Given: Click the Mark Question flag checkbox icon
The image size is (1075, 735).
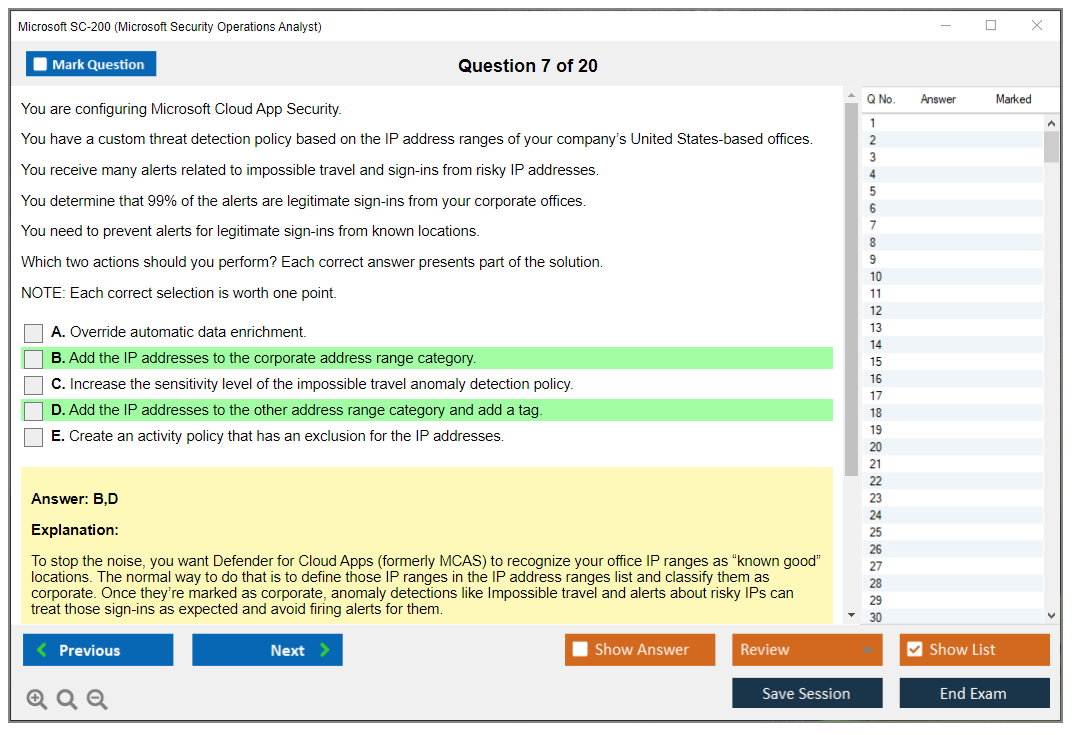Looking at the screenshot, I should (41, 63).
